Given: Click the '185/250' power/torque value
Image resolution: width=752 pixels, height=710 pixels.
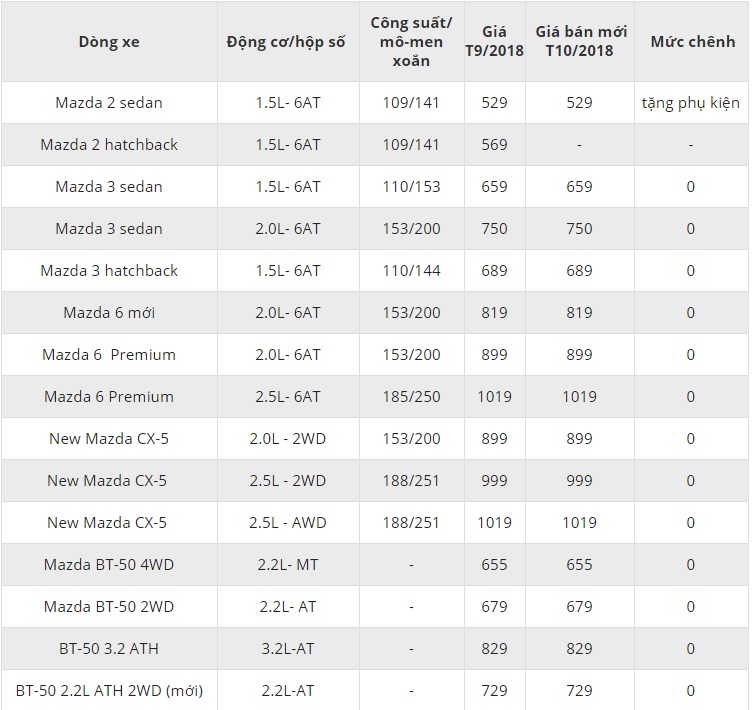Looking at the screenshot, I should (x=411, y=396).
